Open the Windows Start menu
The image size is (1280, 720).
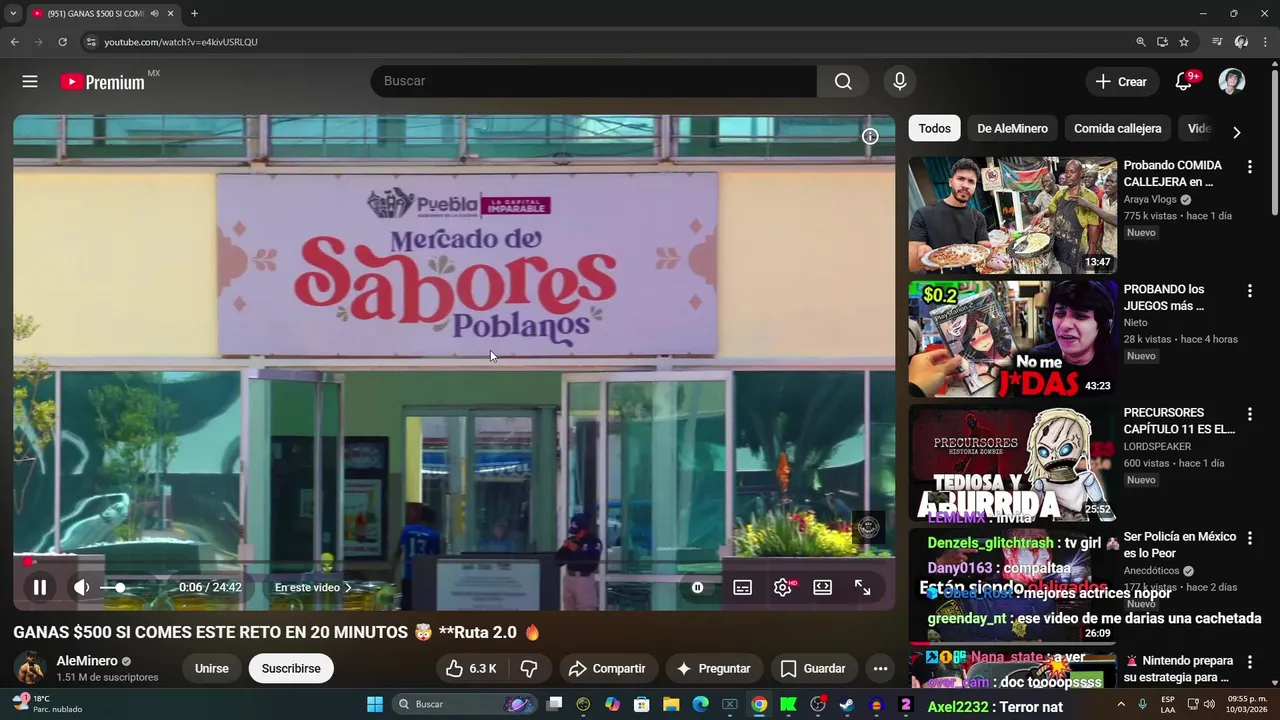[x=375, y=704]
